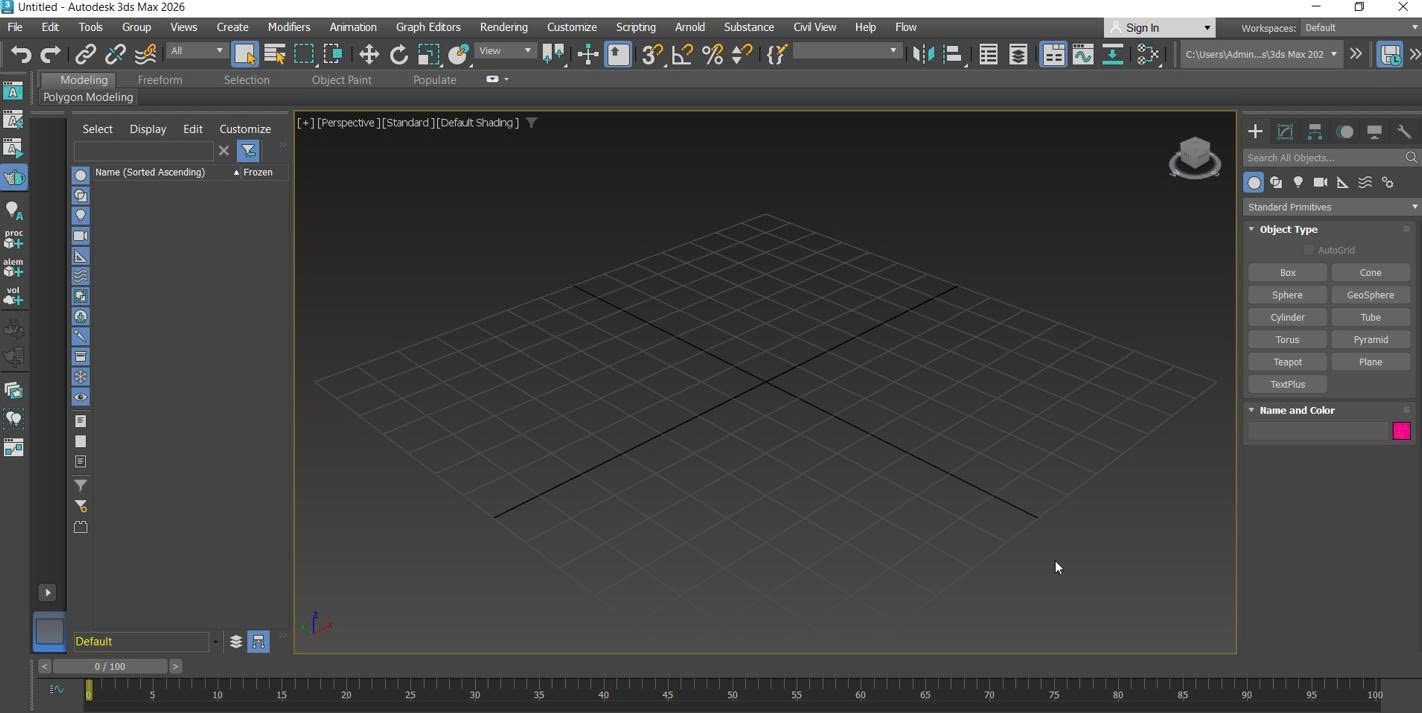Open the Motion command panel
Screen dimensions: 1422x713
pyautogui.click(x=1345, y=132)
